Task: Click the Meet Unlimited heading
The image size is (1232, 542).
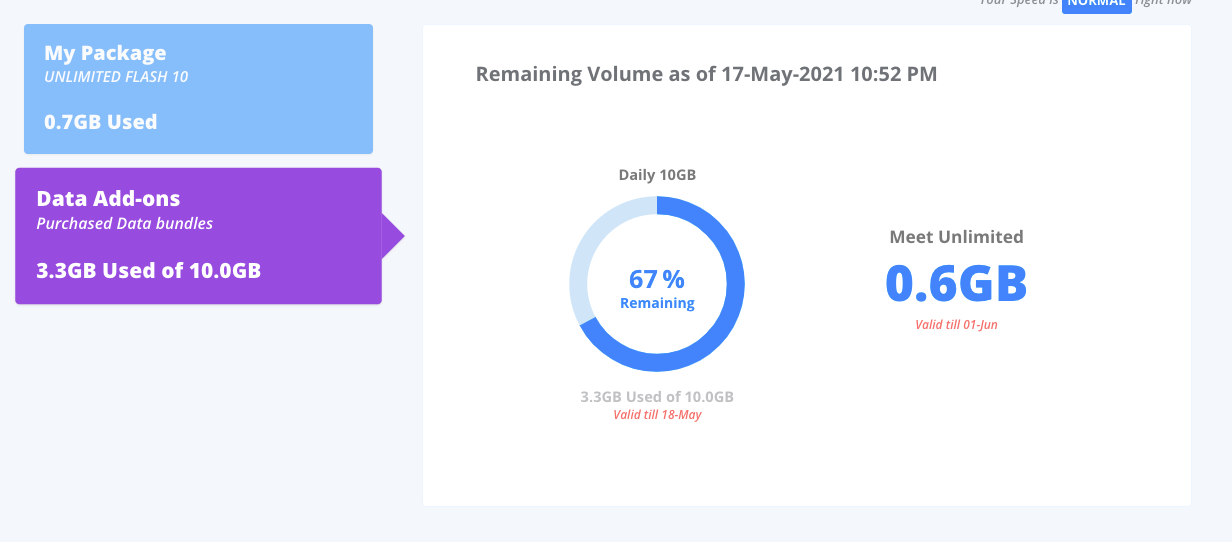Action: [x=956, y=237]
